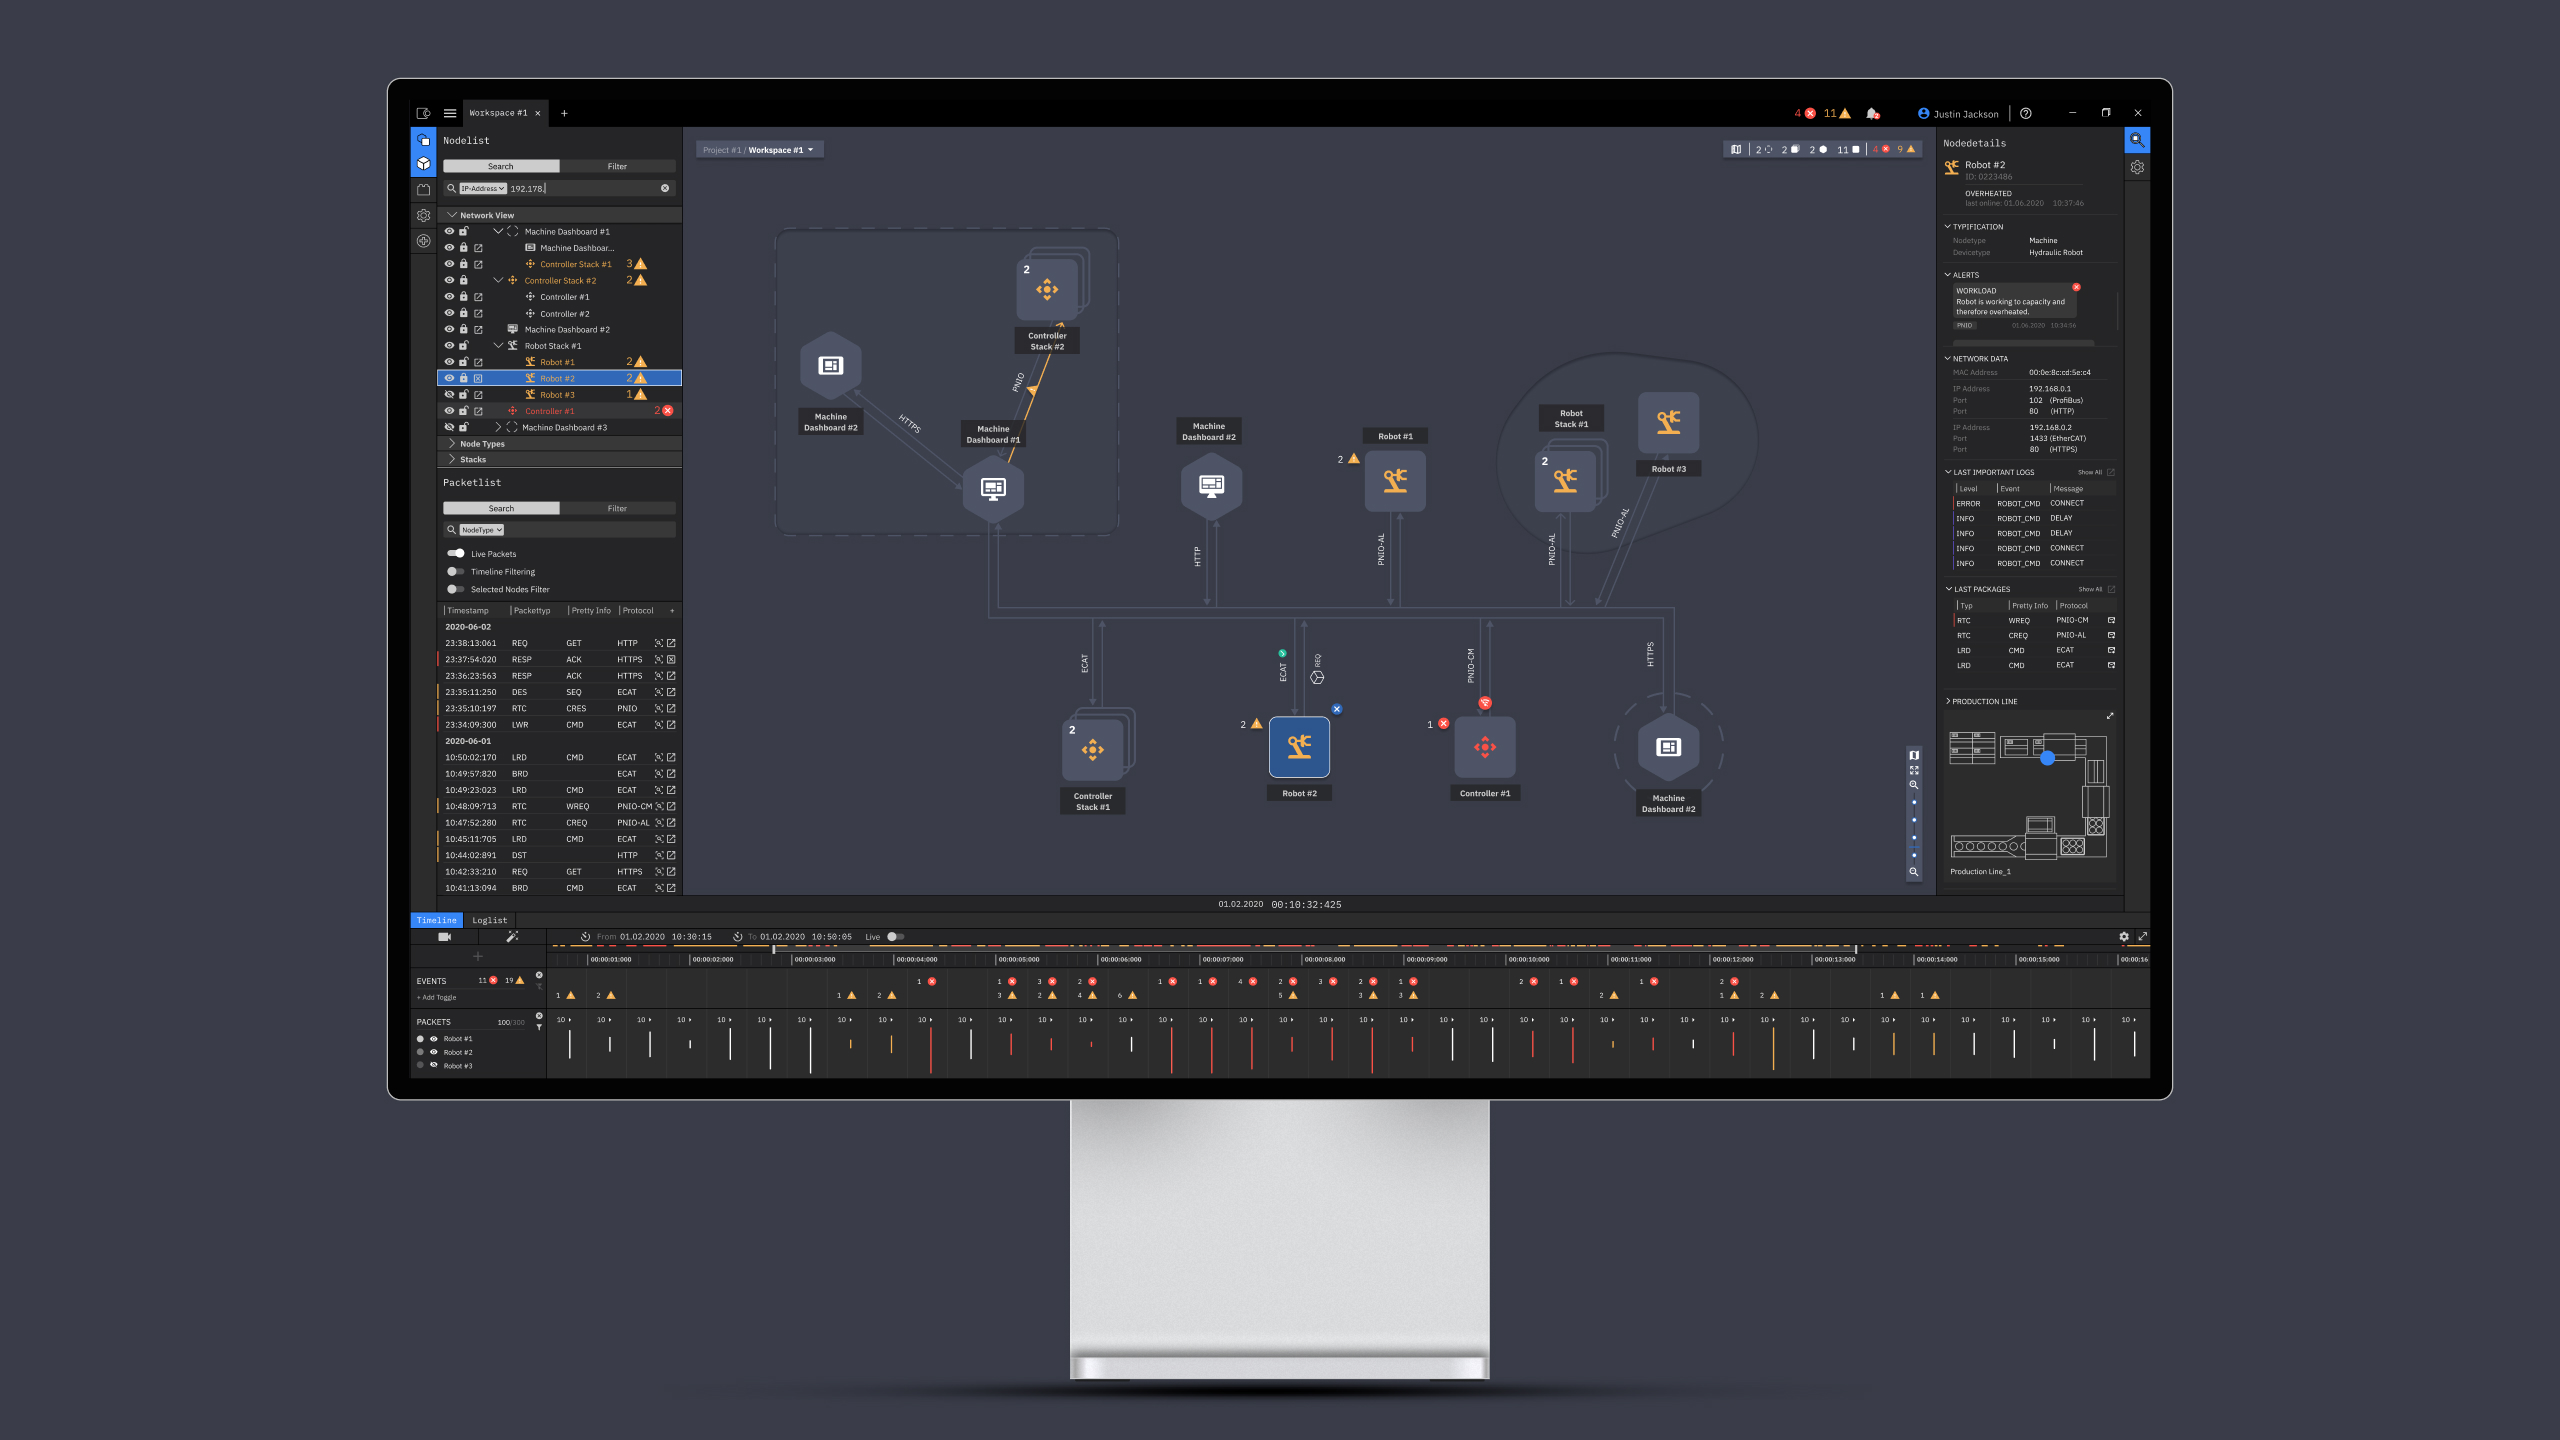Hide Robot #1 in Nodelist via eye icon
Image resolution: width=2560 pixels, height=1440 pixels.
point(449,362)
